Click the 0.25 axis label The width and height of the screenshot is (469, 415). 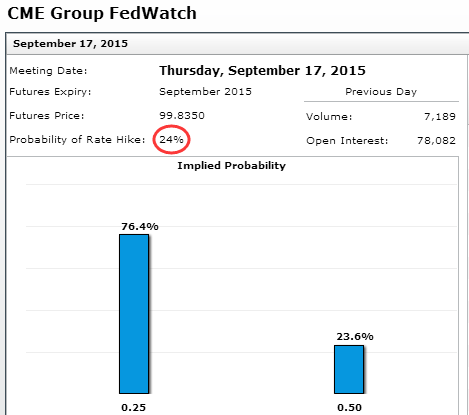133,408
